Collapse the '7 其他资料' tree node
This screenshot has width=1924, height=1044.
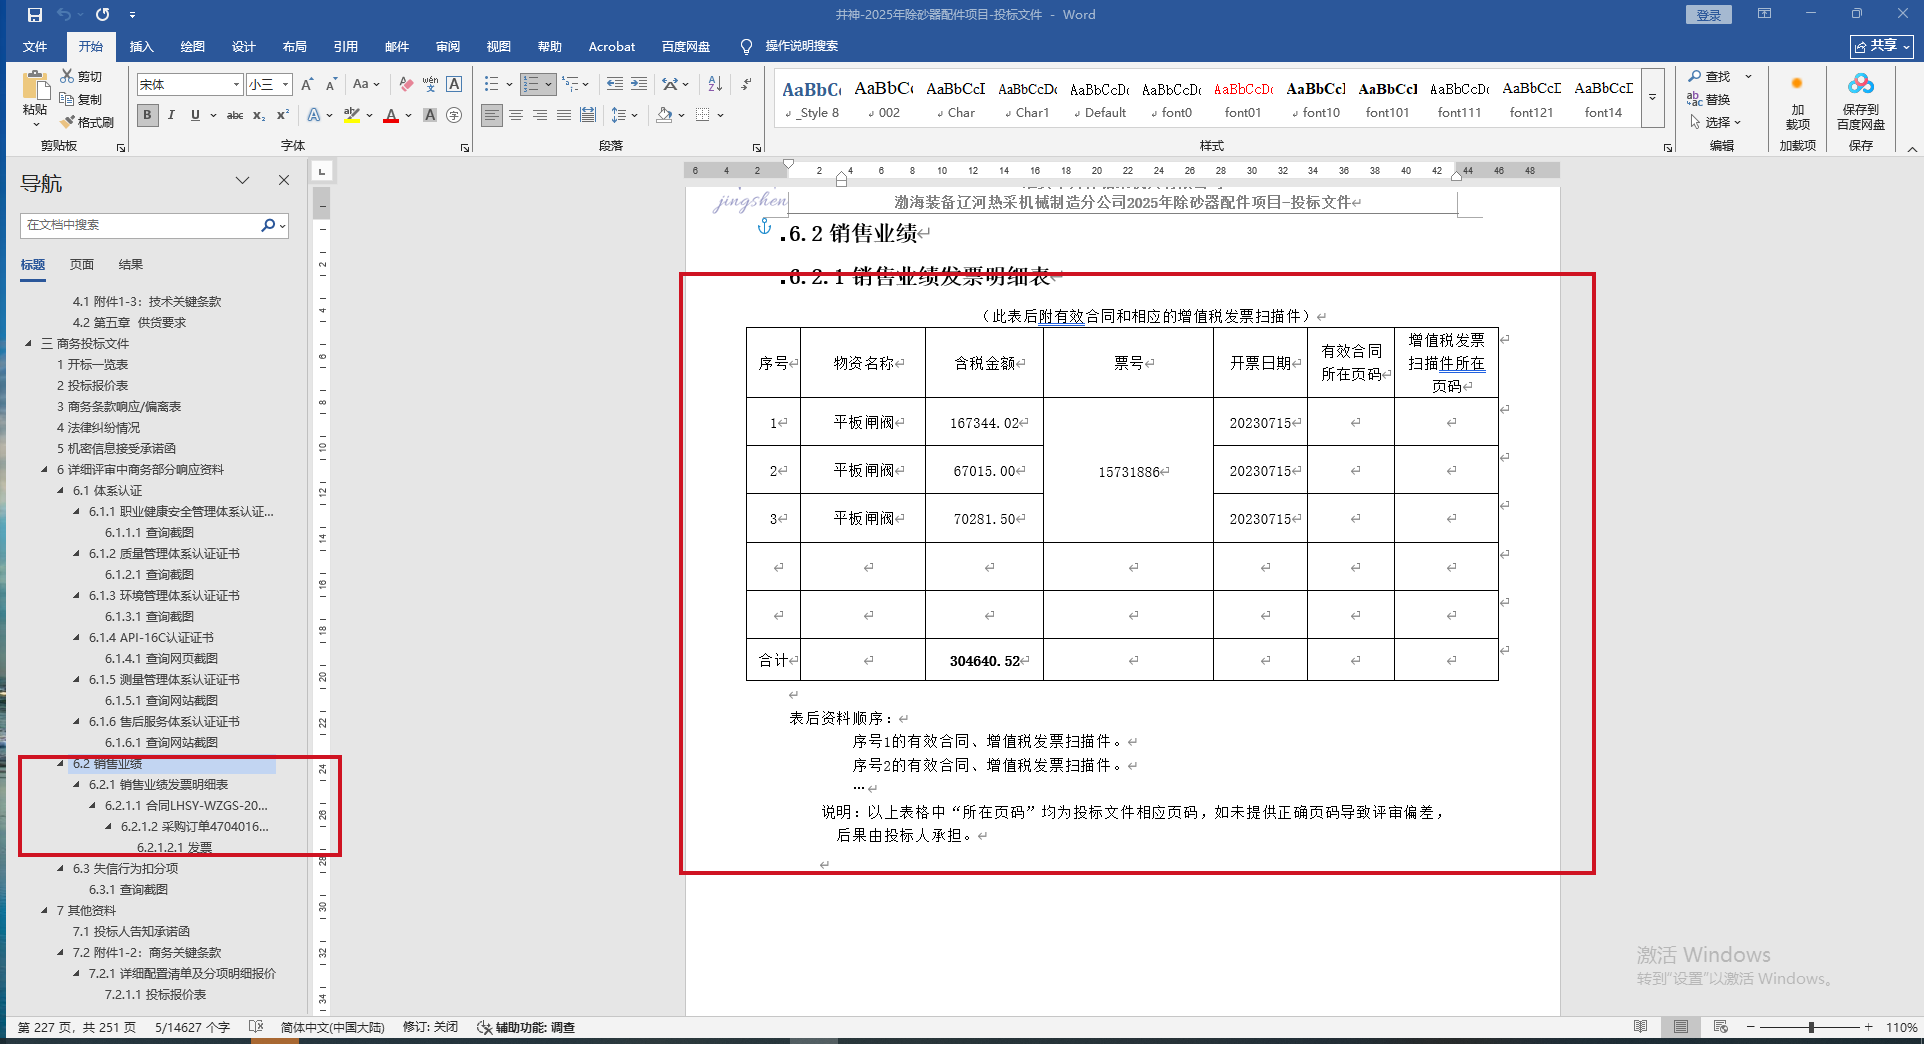(45, 910)
